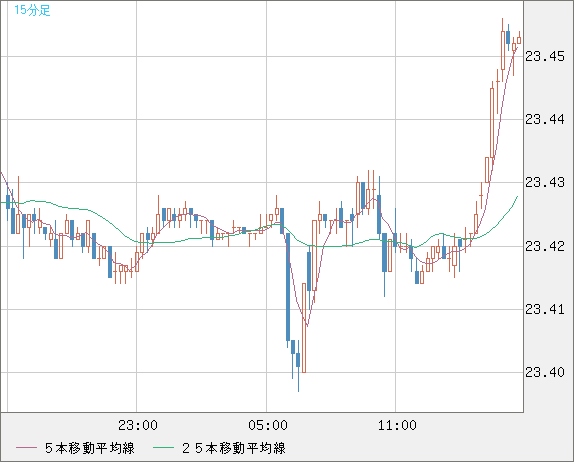Click the green 25-period legend line sample
Screen dimensions: 574x462
click(x=163, y=448)
